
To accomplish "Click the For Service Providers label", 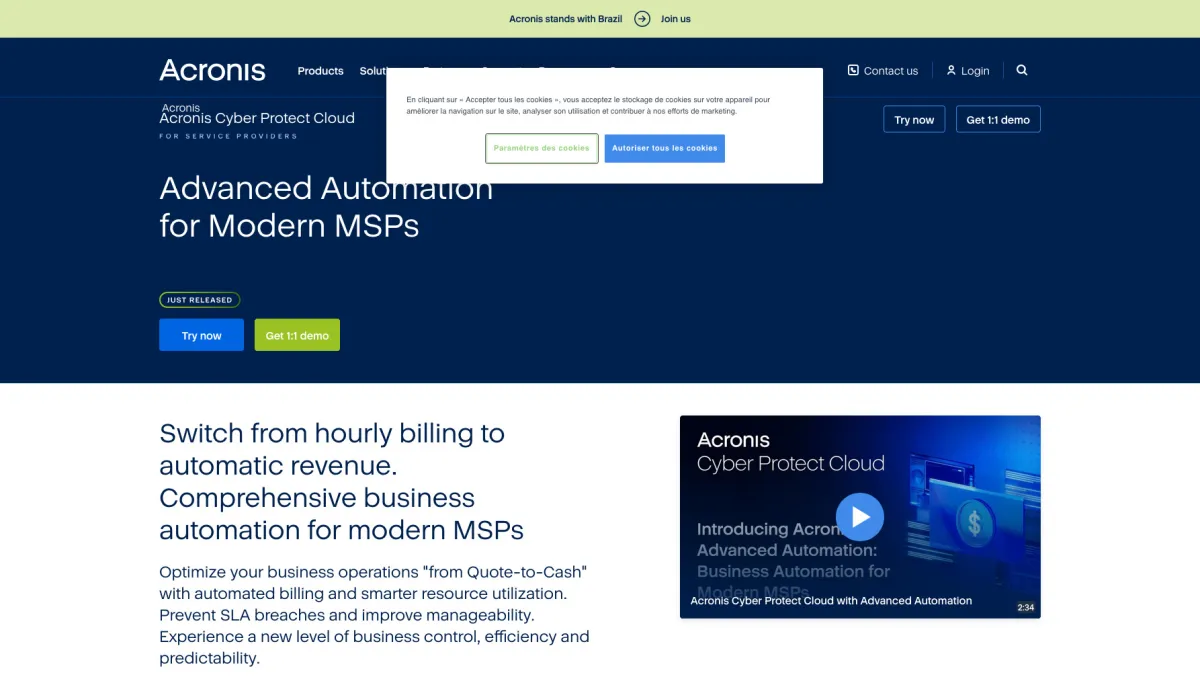I will click(228, 136).
